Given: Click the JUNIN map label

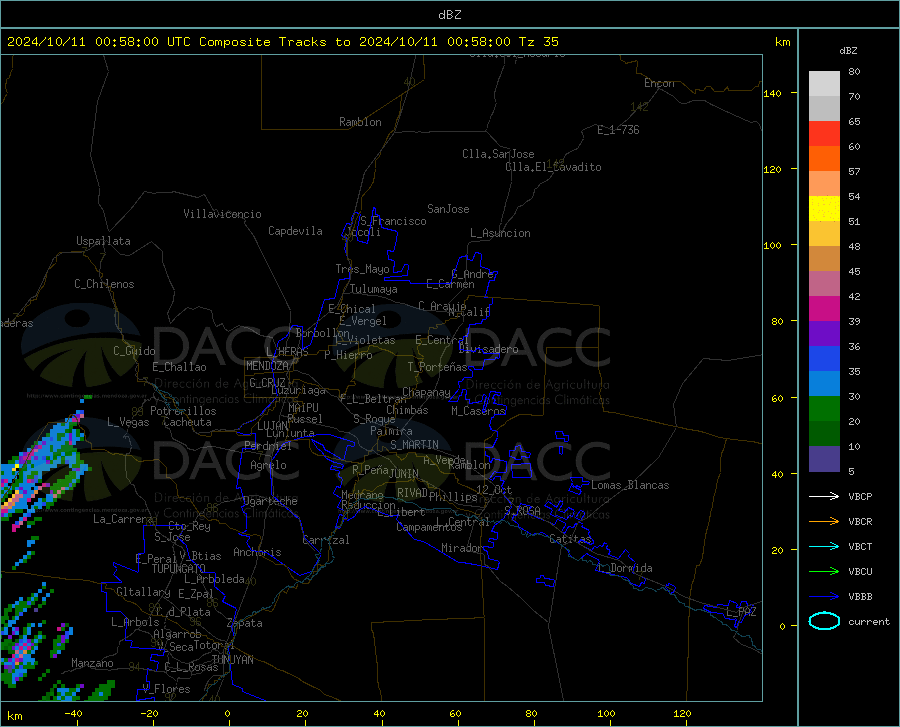Looking at the screenshot, I should [x=404, y=474].
